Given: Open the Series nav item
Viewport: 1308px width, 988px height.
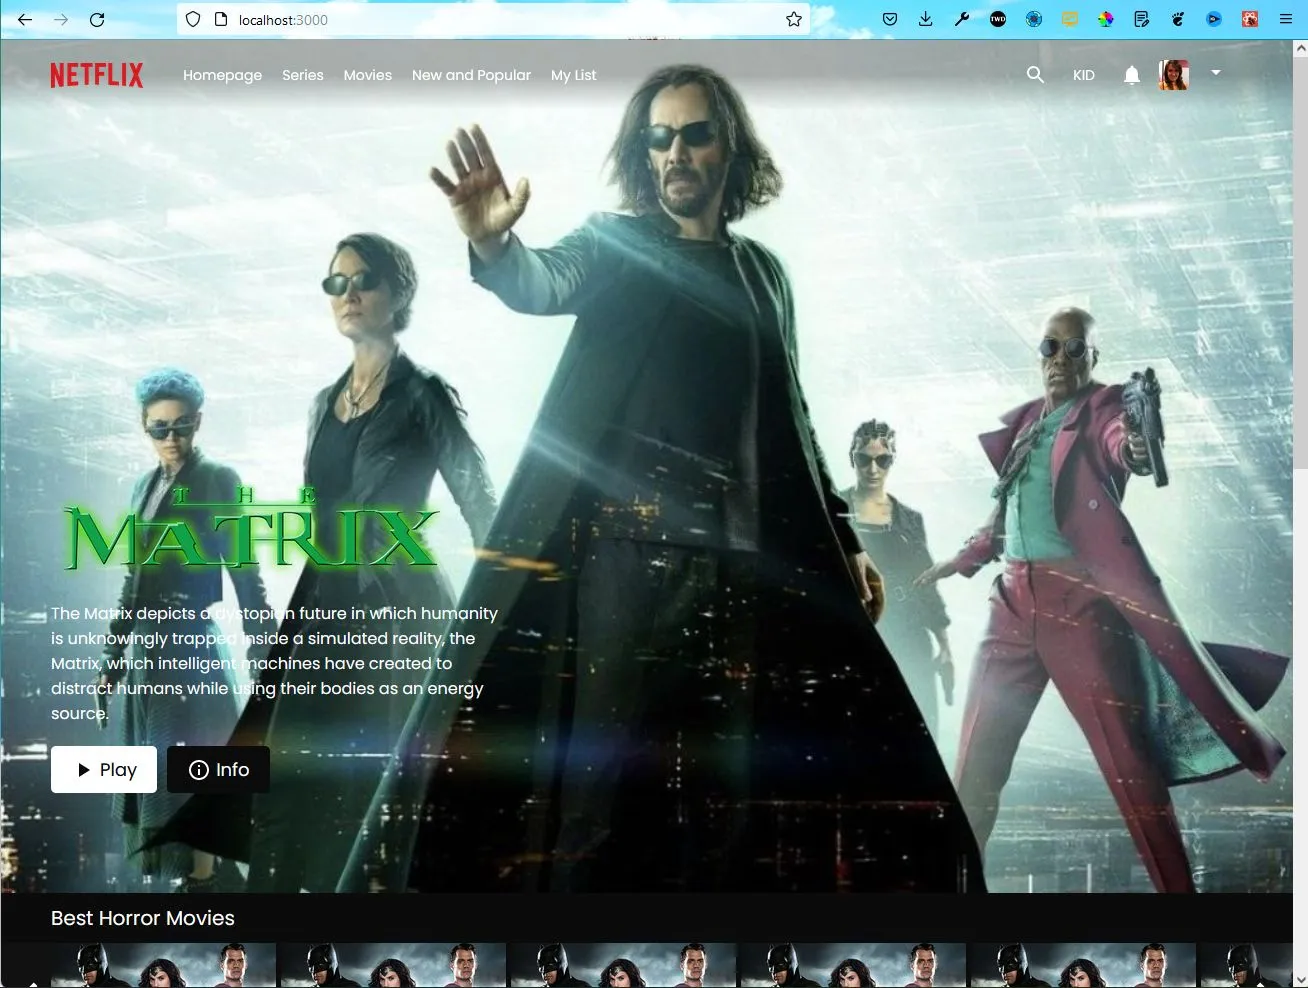Looking at the screenshot, I should (303, 75).
